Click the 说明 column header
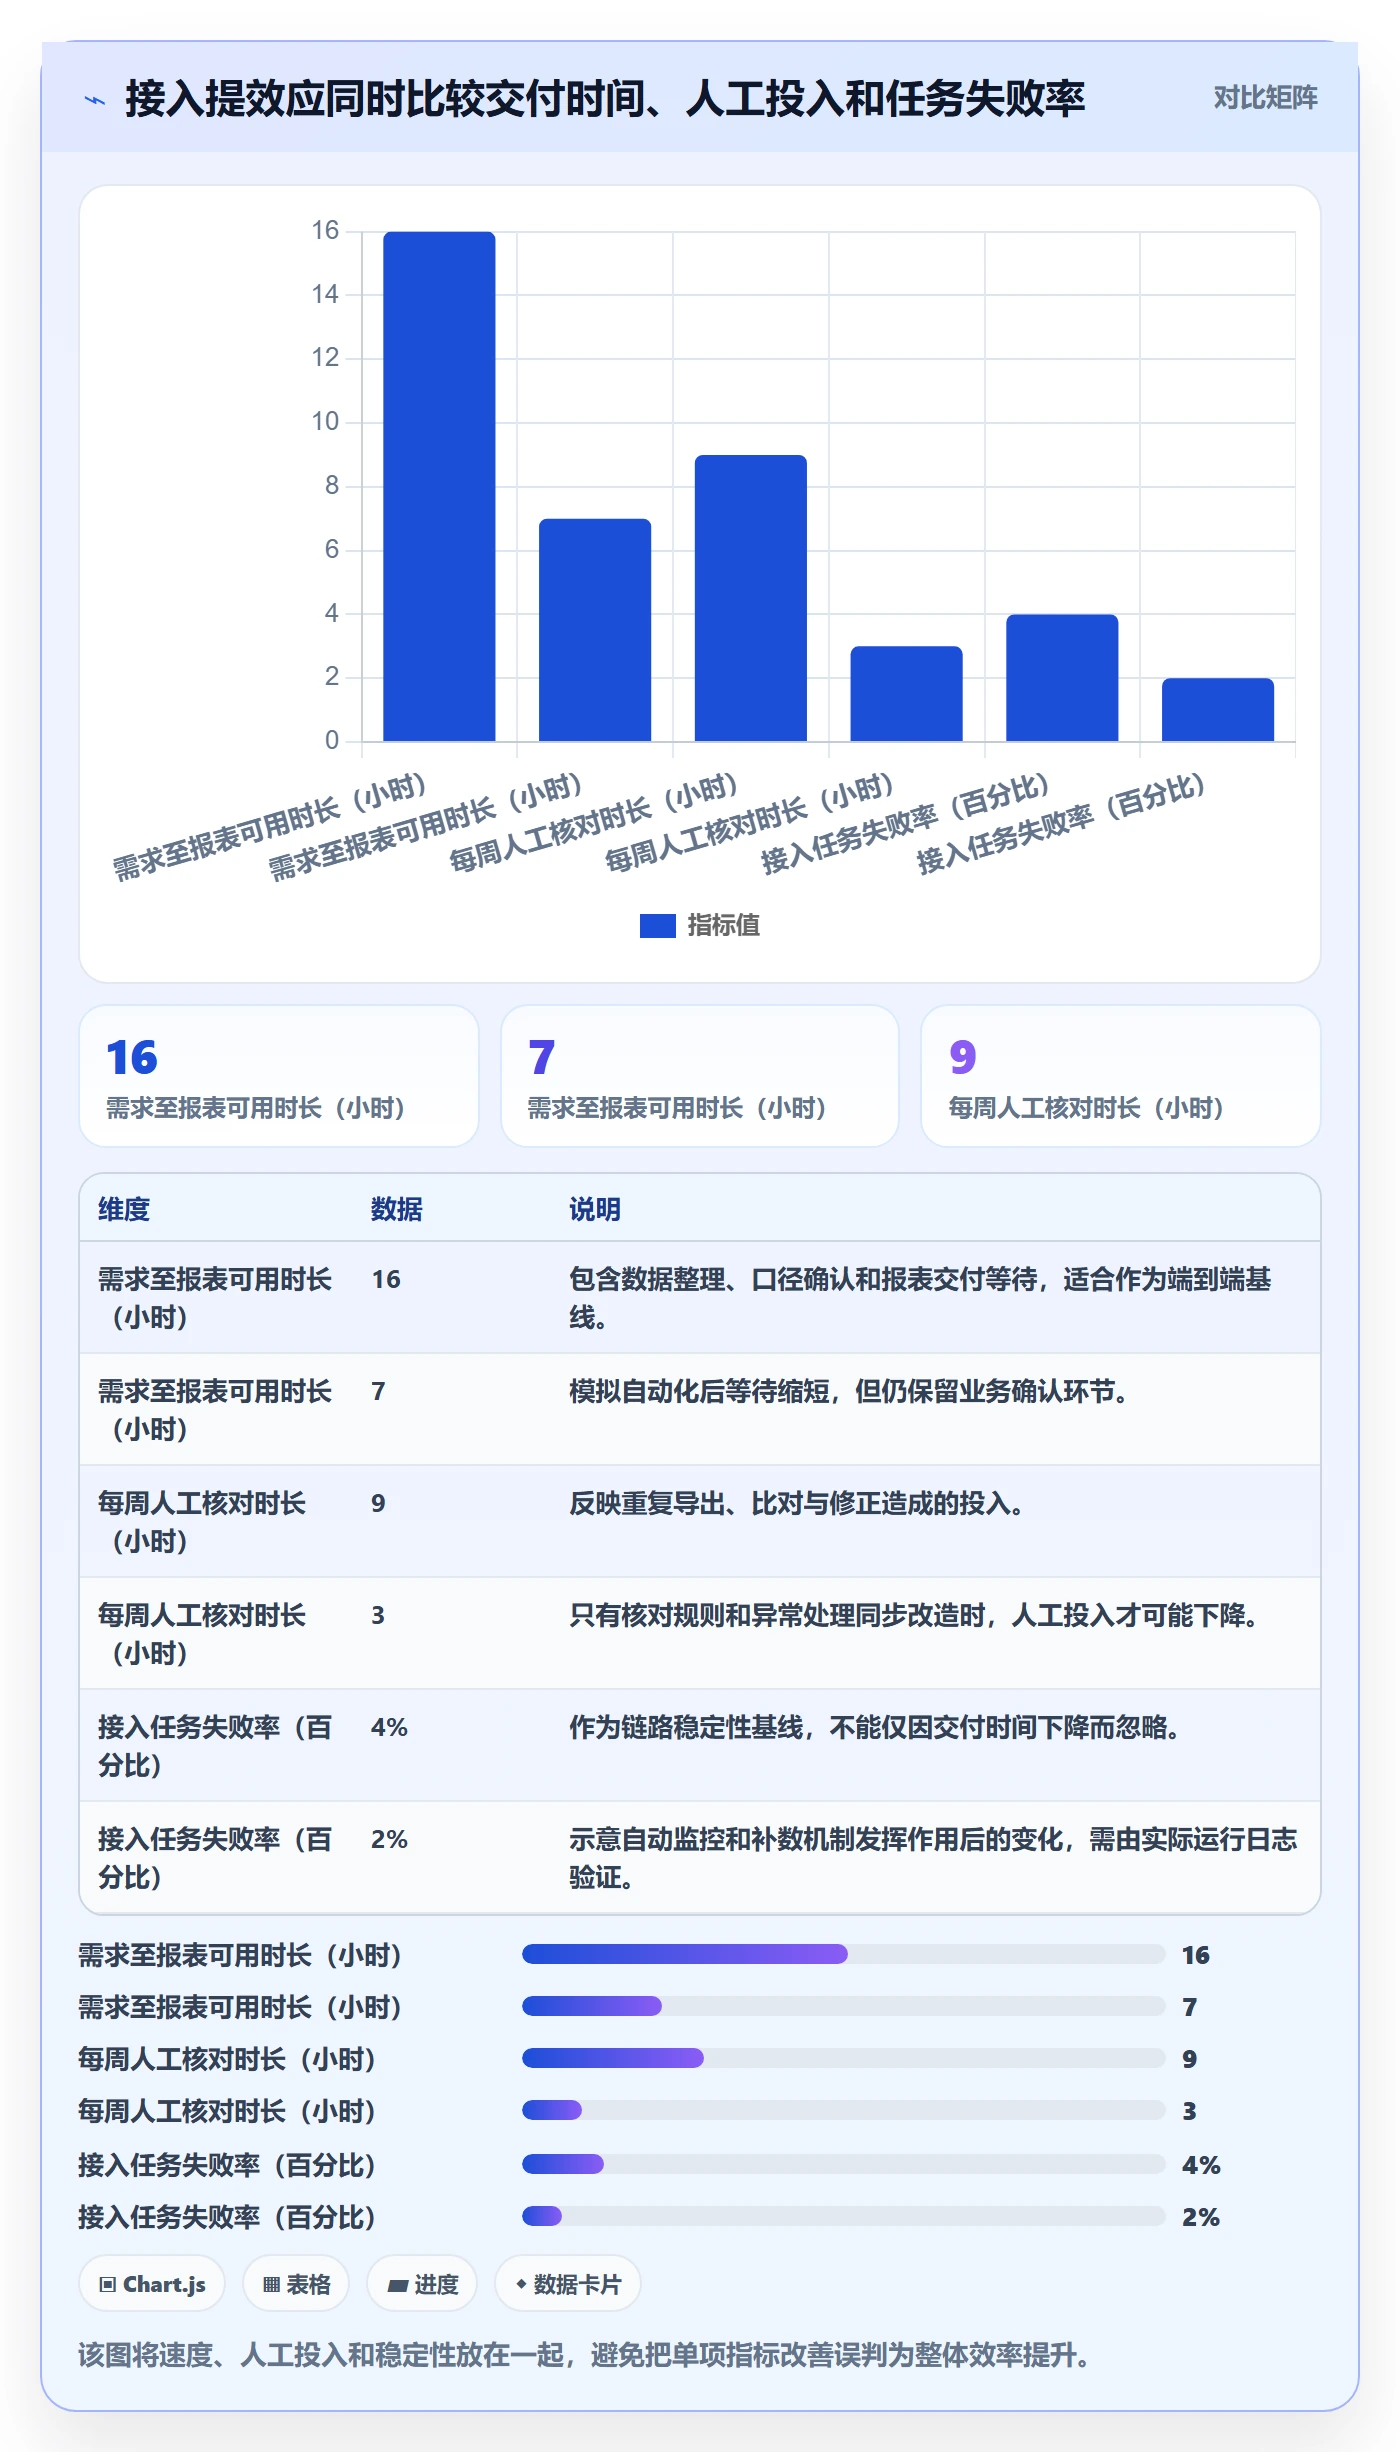Screen dimensions: 1400x2452 595,1209
